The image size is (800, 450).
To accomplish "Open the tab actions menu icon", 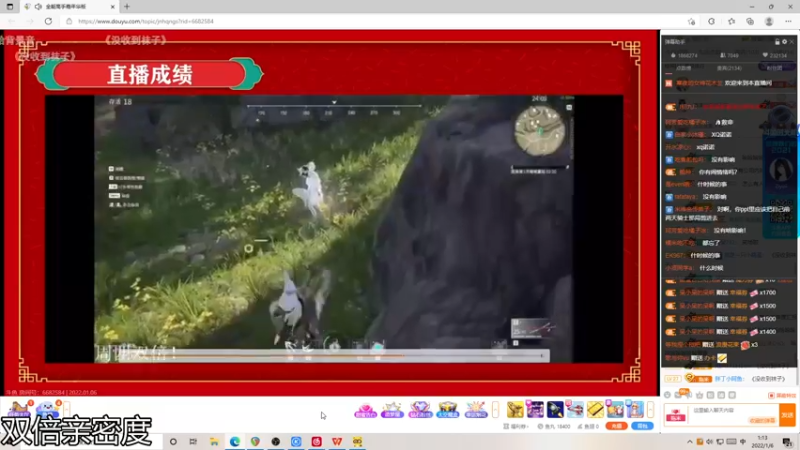I will click(10, 7).
